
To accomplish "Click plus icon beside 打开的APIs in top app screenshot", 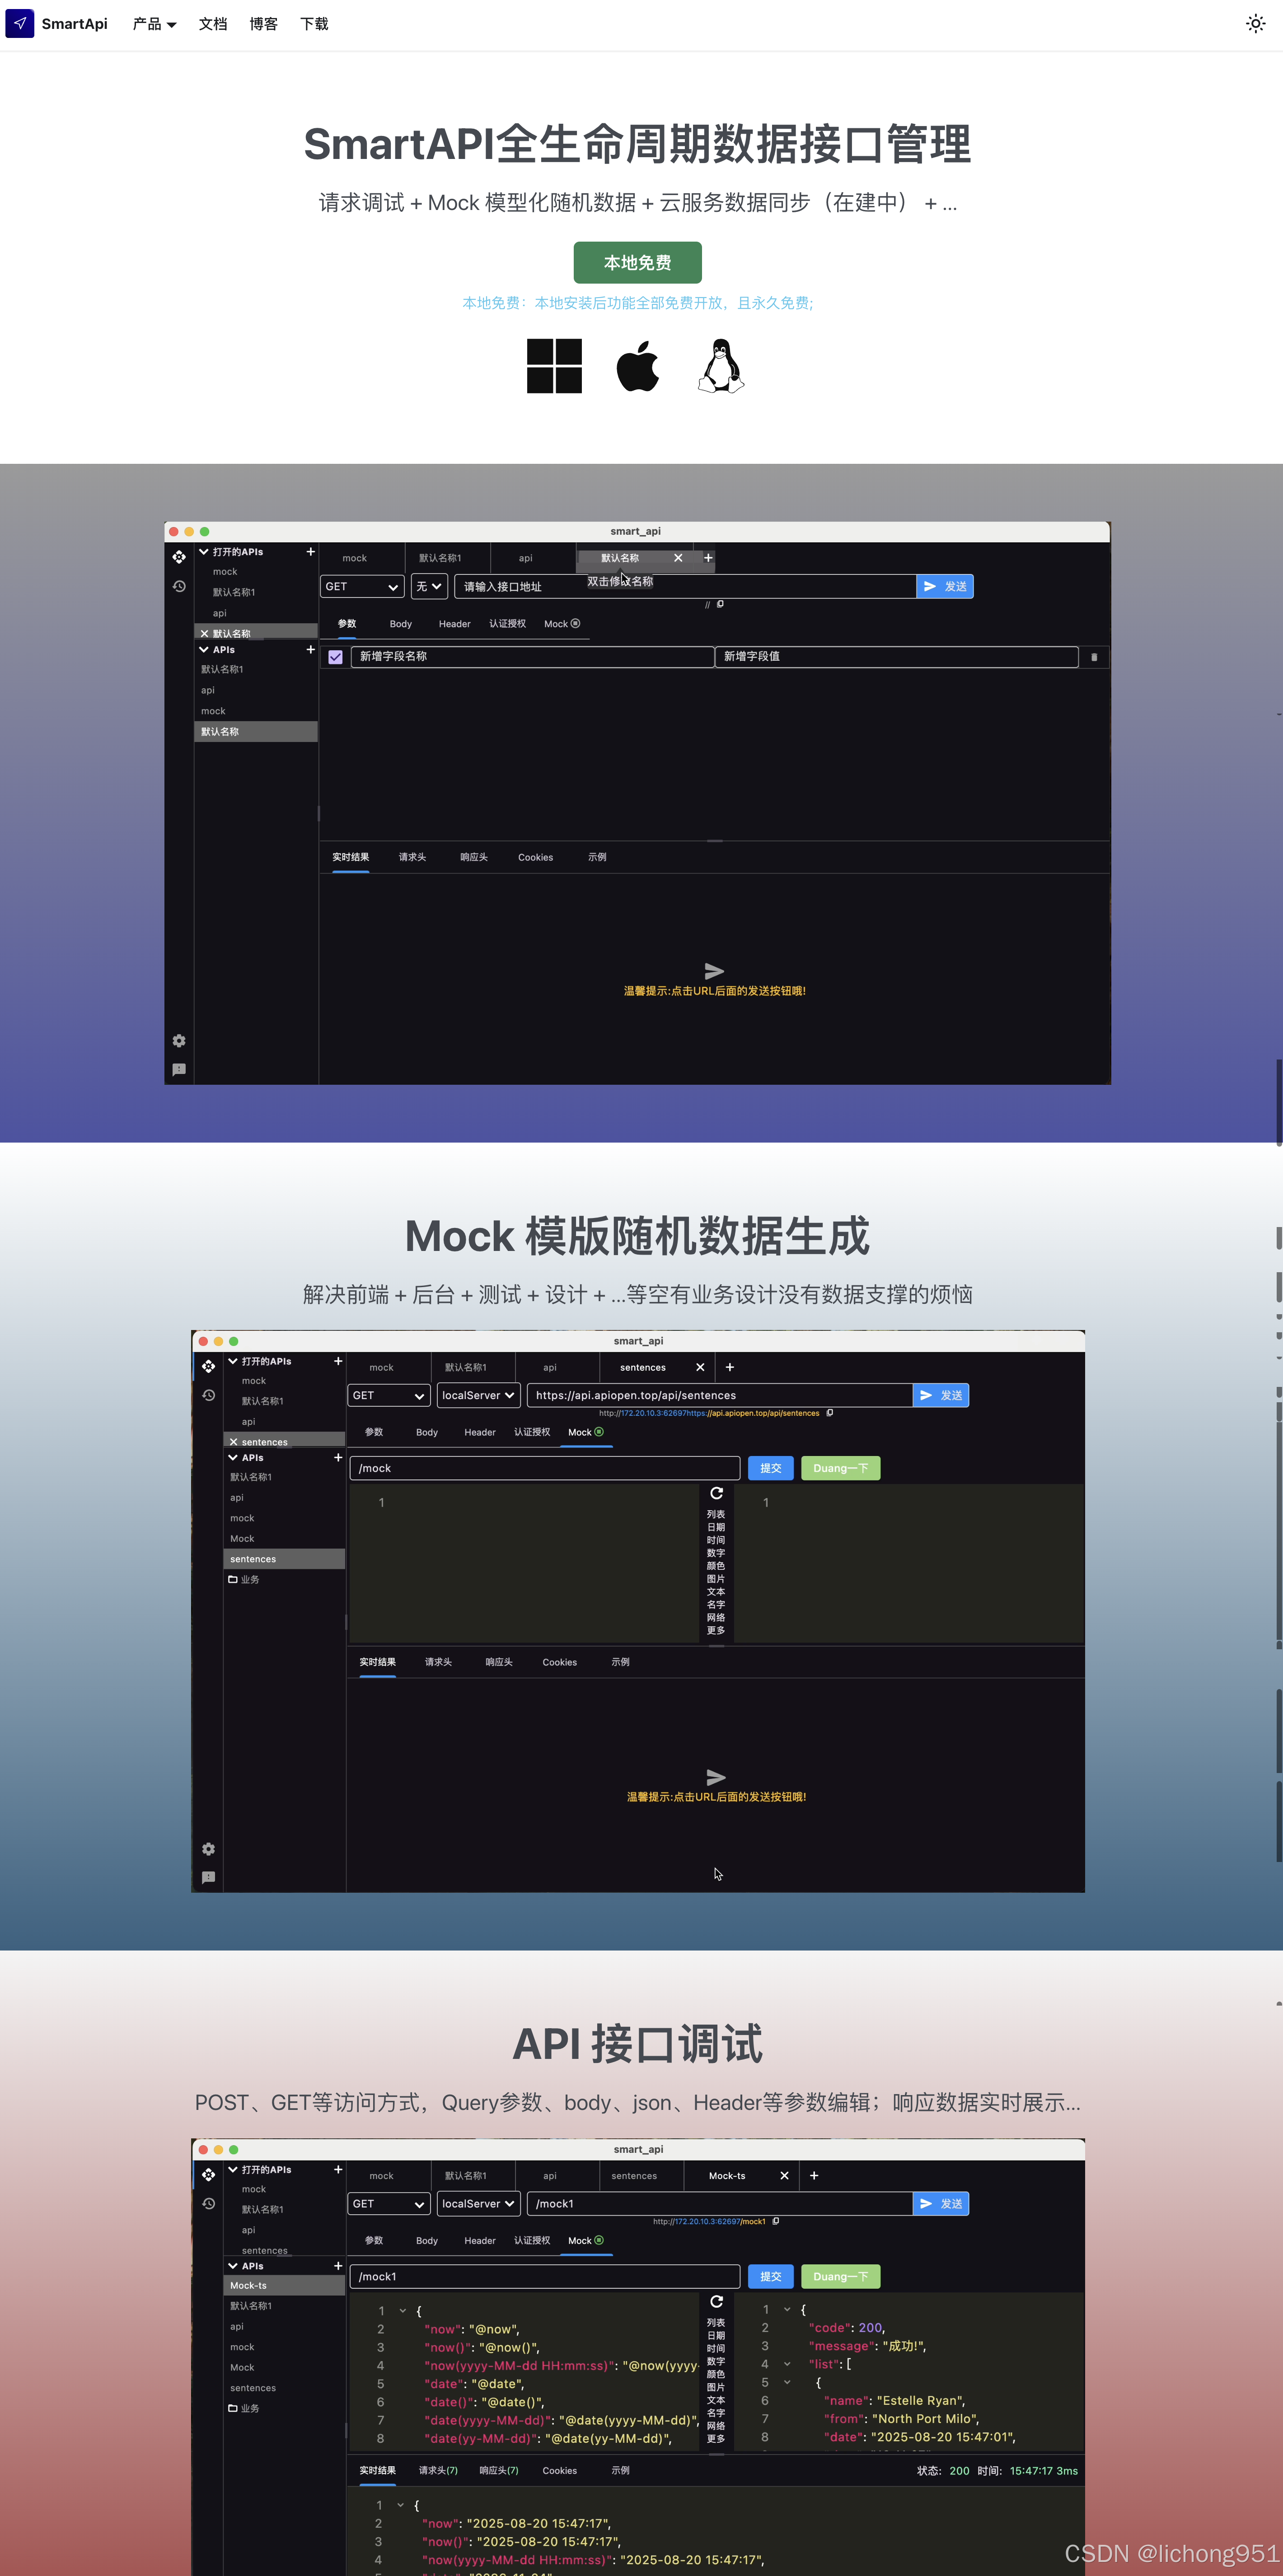I will tap(310, 551).
